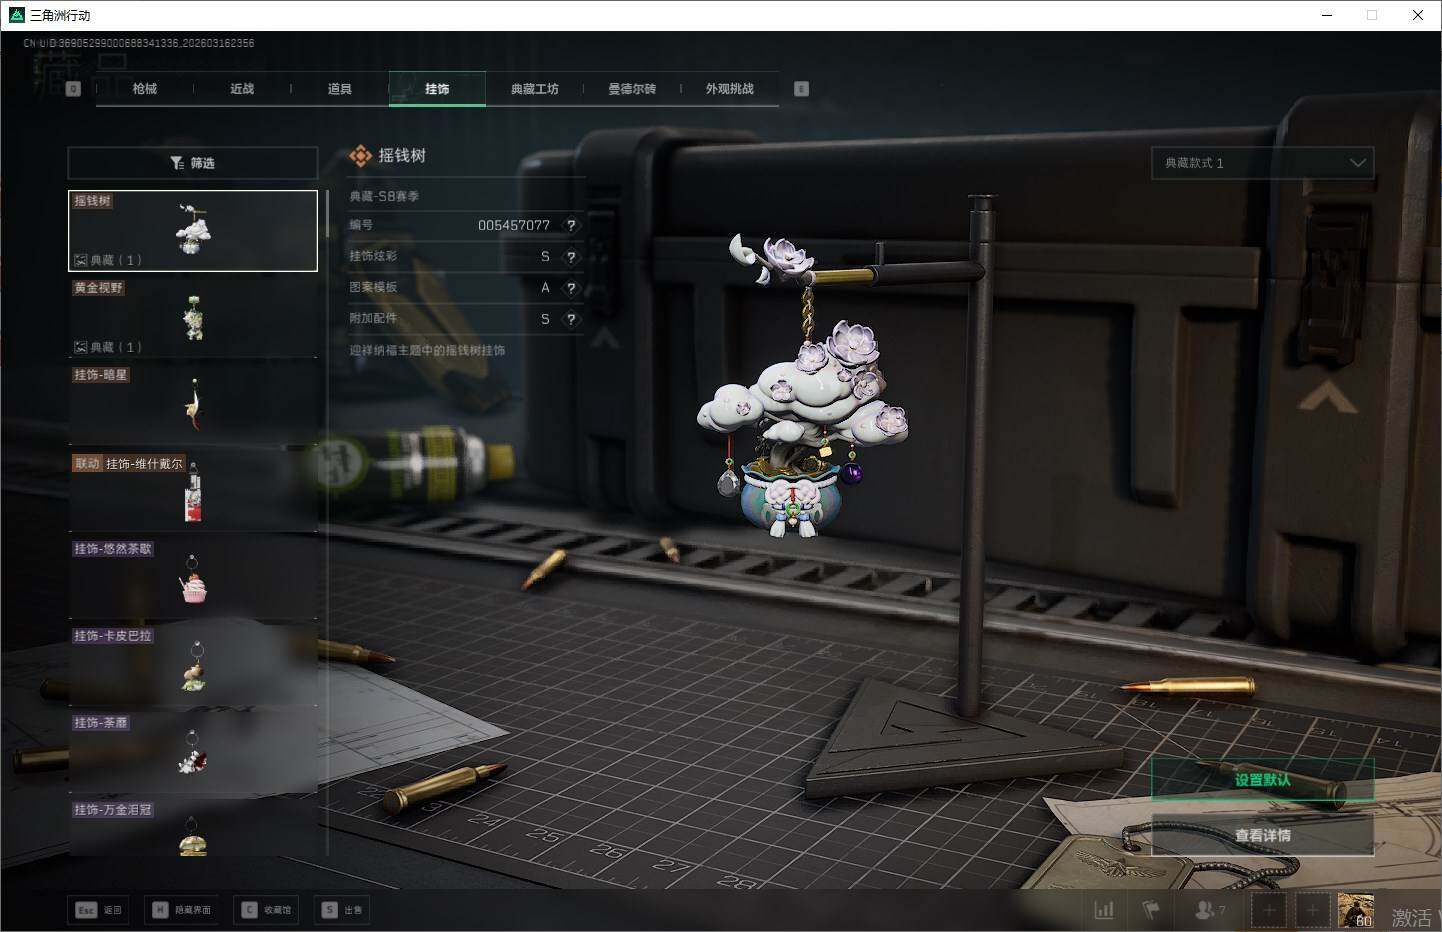The height and width of the screenshot is (932, 1442).
Task: Click the E next-tab key icon
Action: [x=801, y=89]
